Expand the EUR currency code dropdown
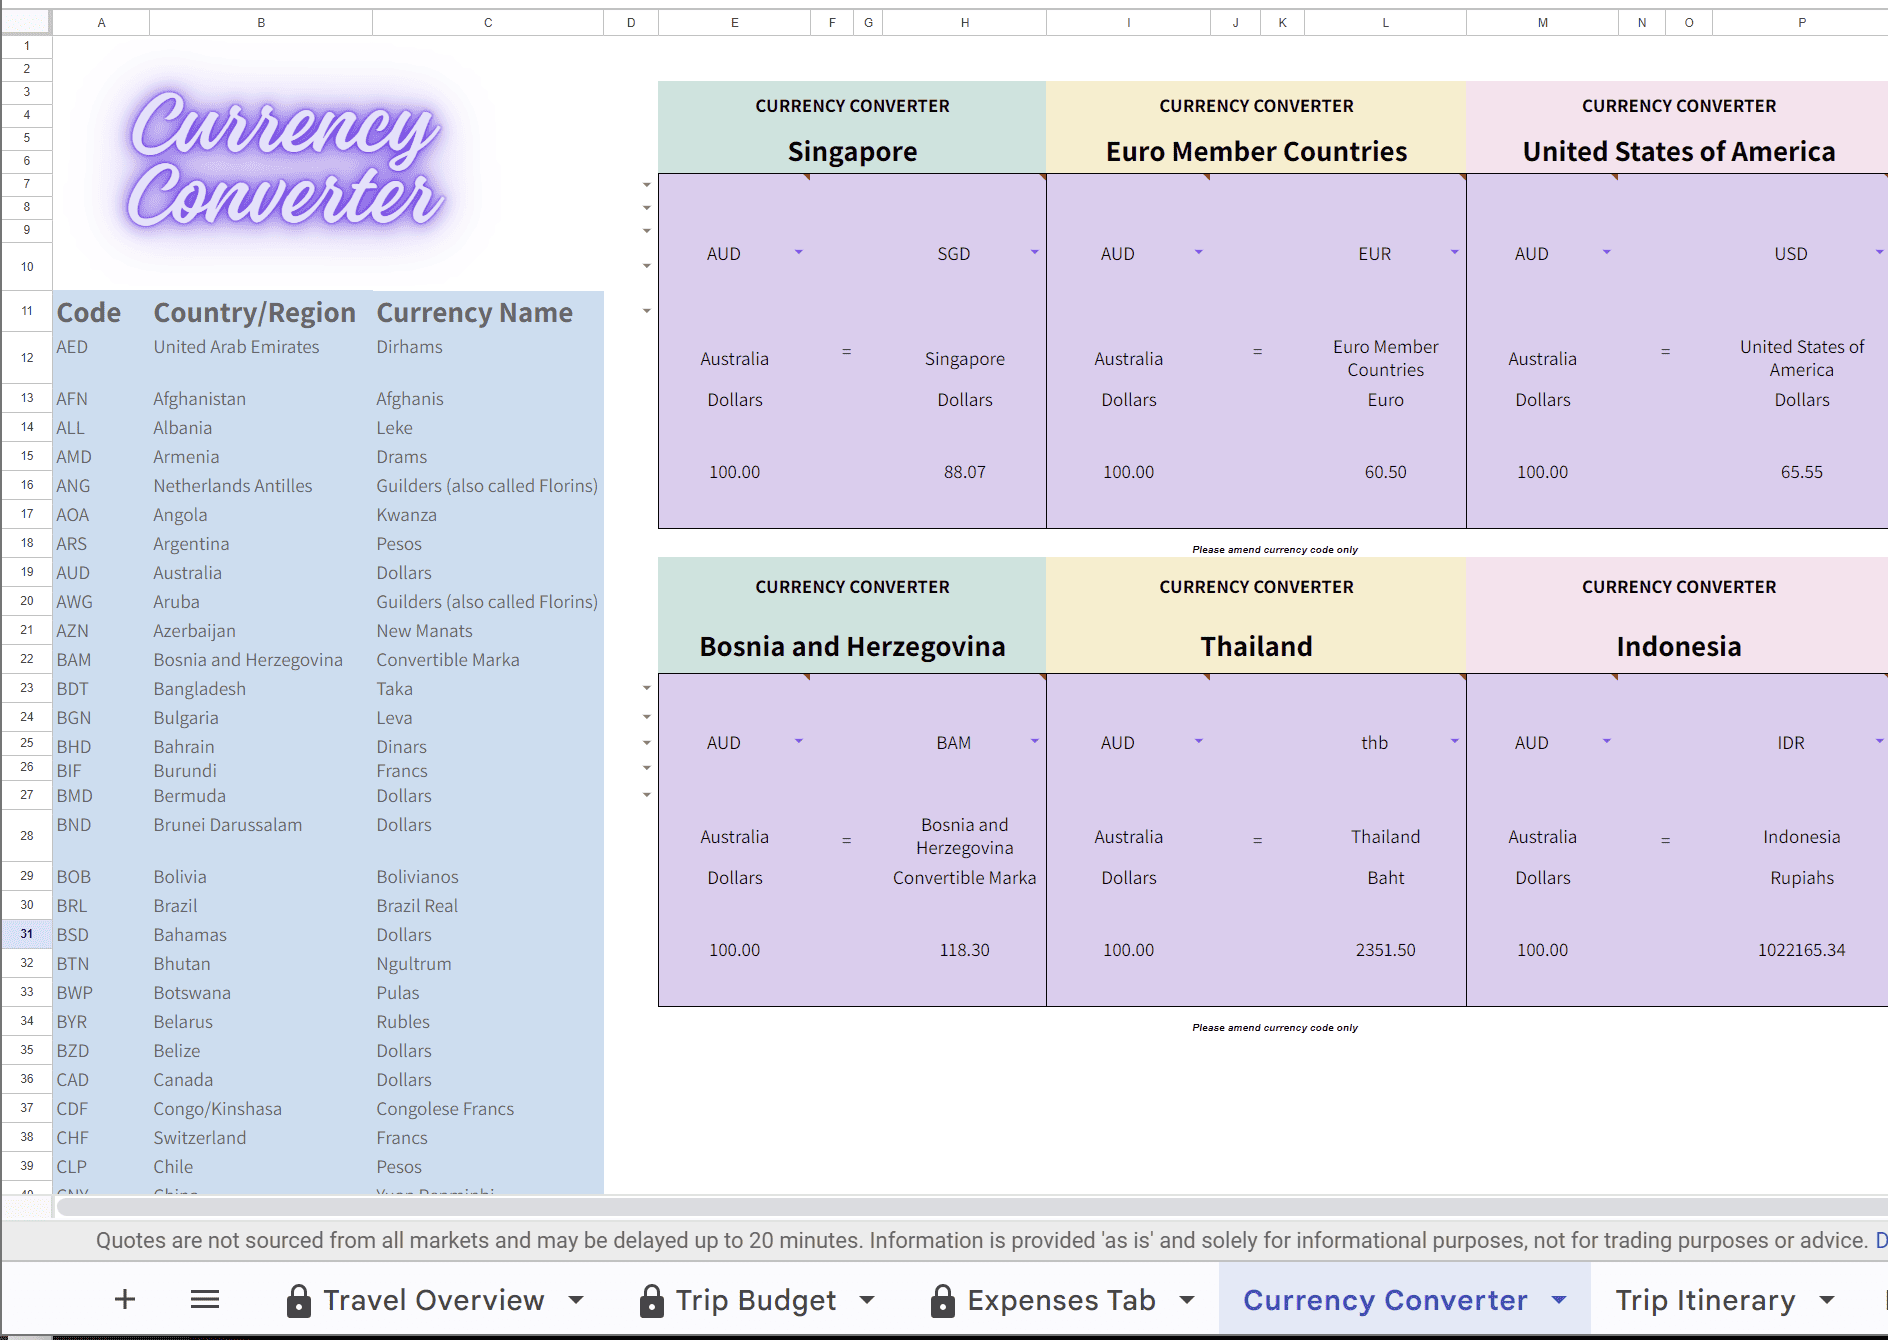 pos(1454,252)
